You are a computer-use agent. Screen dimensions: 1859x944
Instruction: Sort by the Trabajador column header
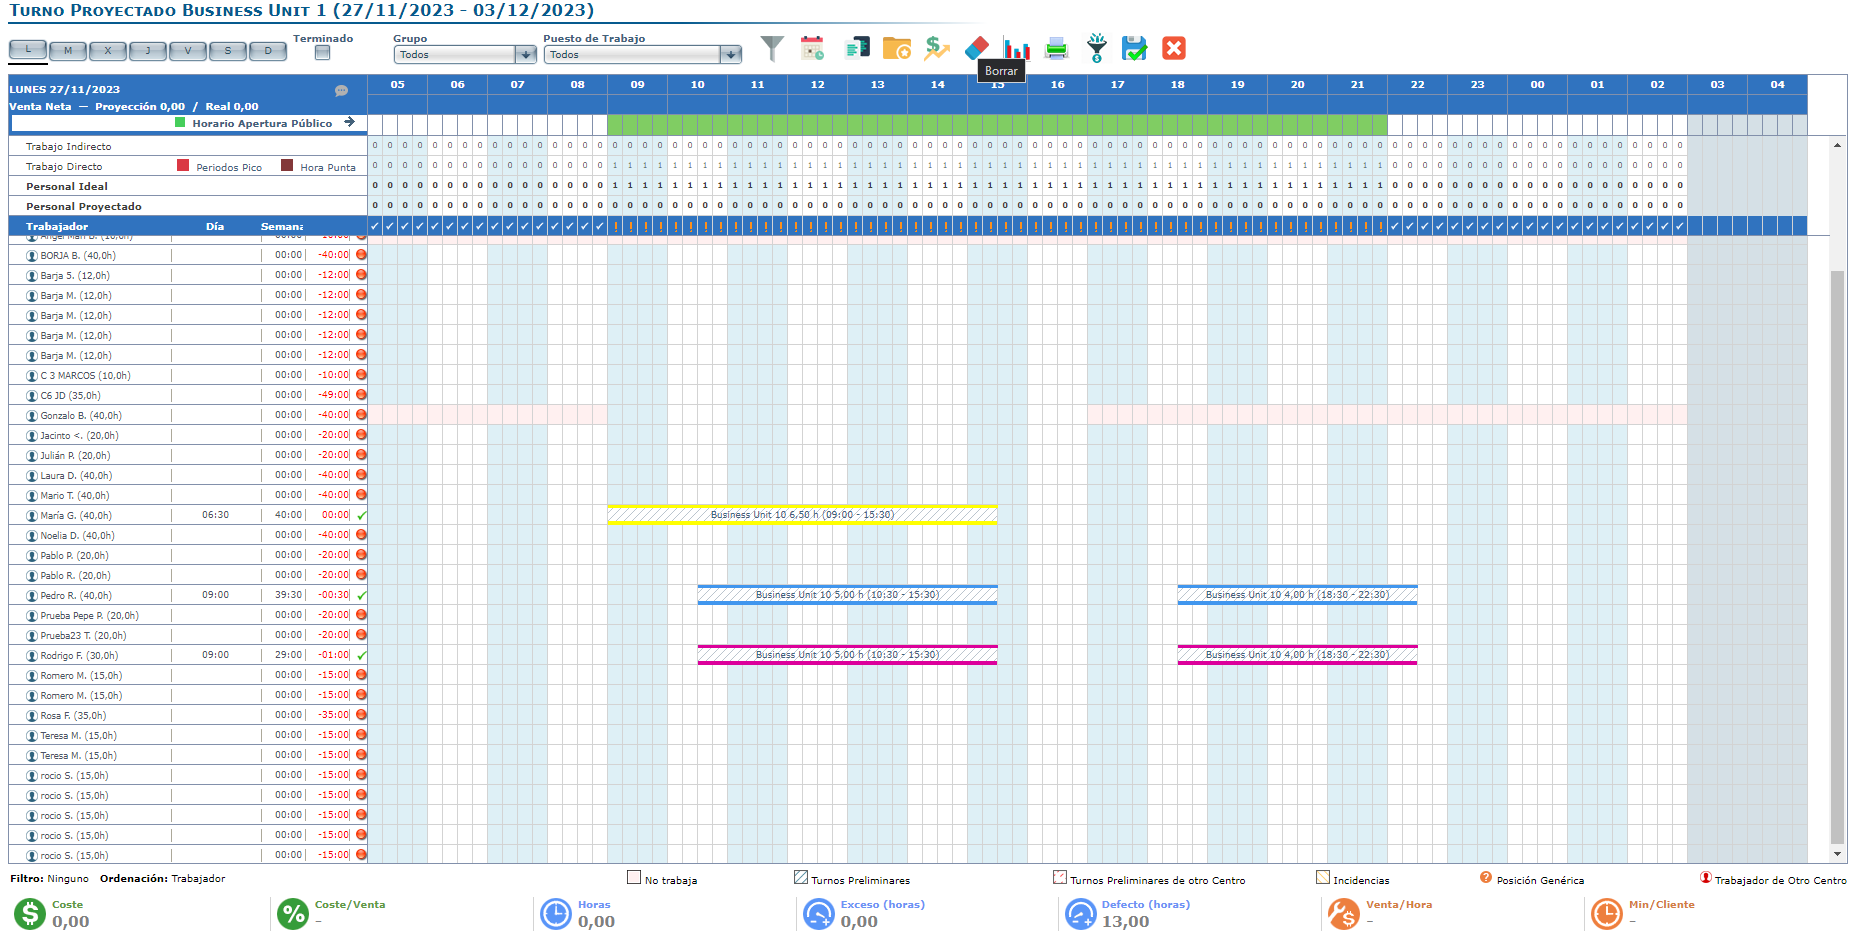coord(57,227)
